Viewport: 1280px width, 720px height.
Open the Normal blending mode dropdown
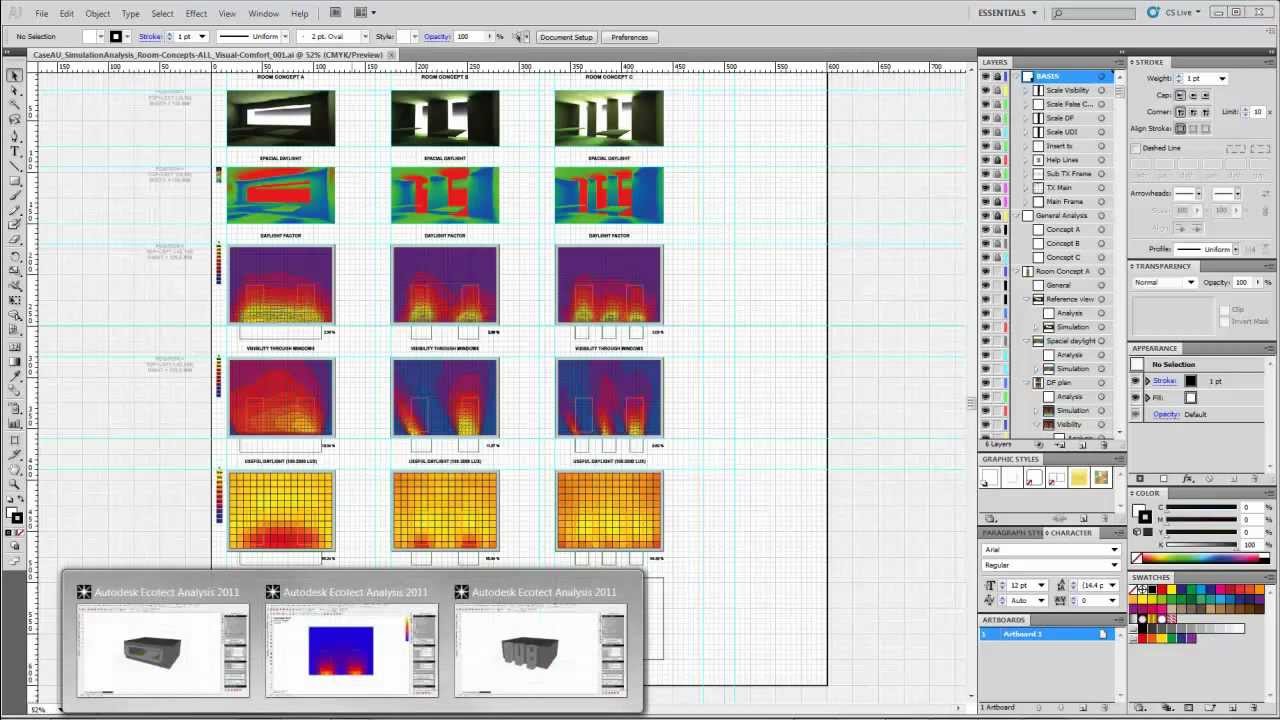1165,282
